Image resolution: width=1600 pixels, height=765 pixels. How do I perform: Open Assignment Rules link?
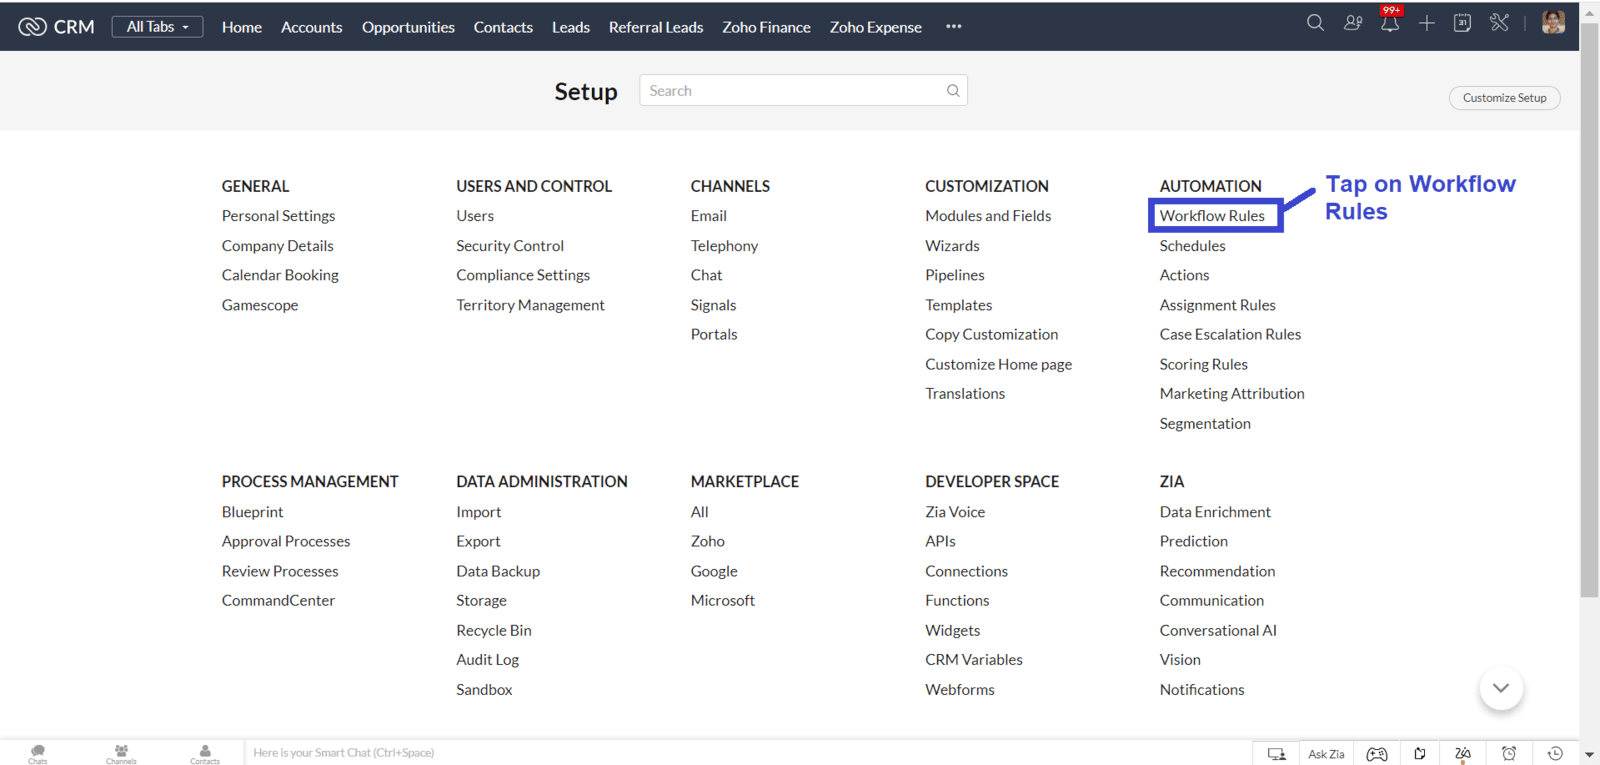[1218, 305]
